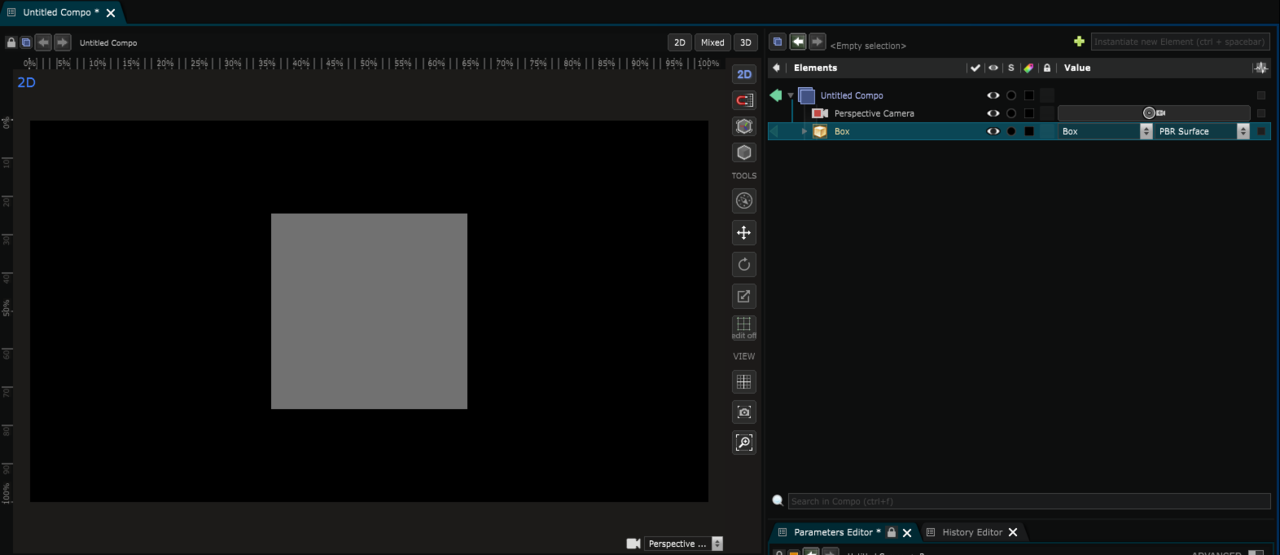
Task: Click the S column header
Action: (x=1011, y=68)
